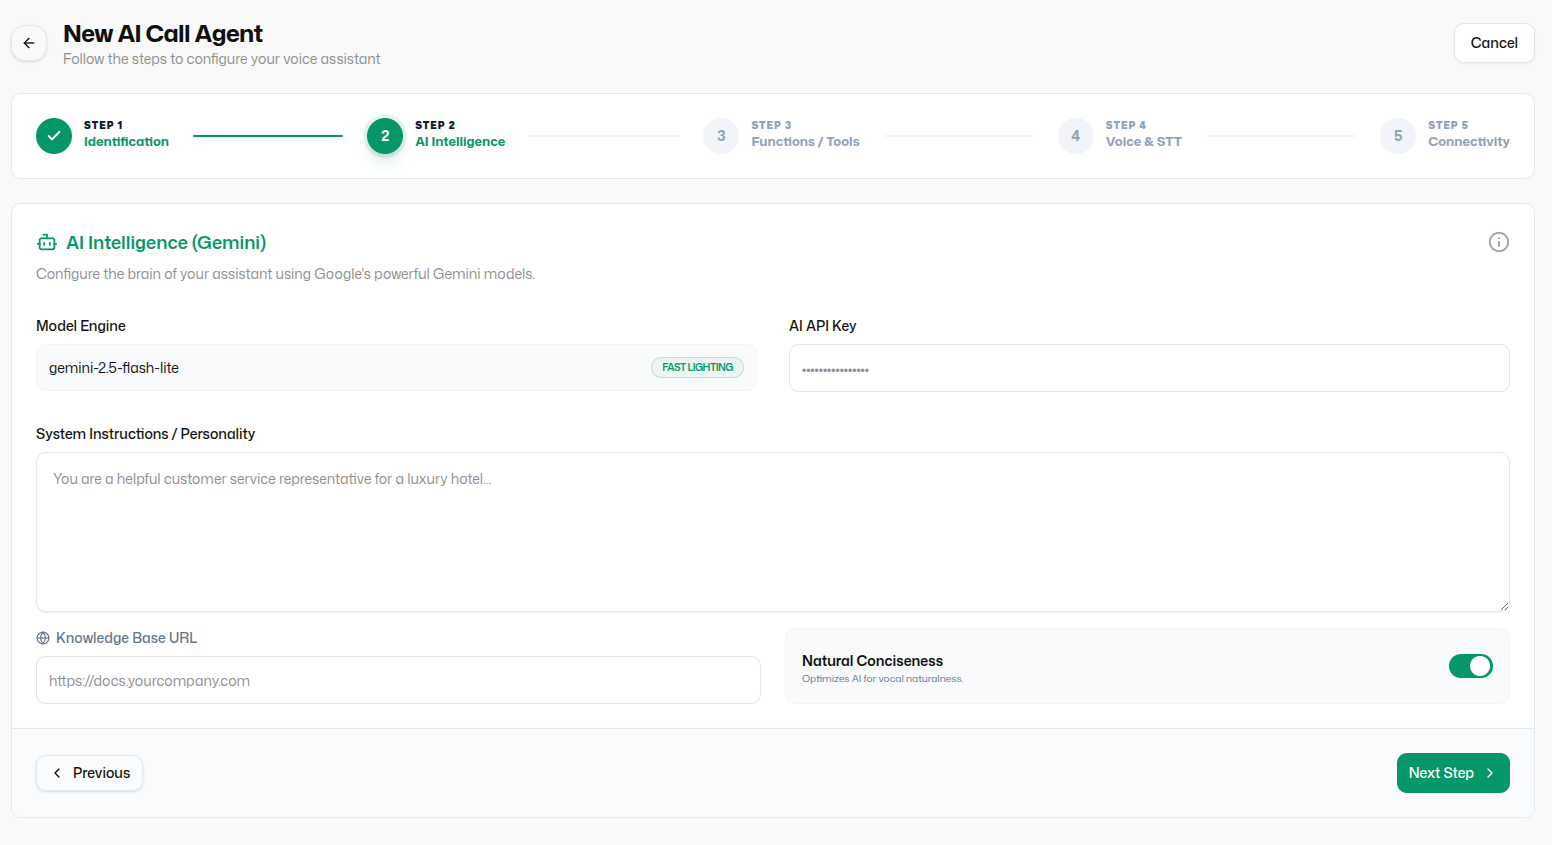This screenshot has width=1552, height=845.
Task: Switch to the Voice & STT step
Action: point(1143,142)
